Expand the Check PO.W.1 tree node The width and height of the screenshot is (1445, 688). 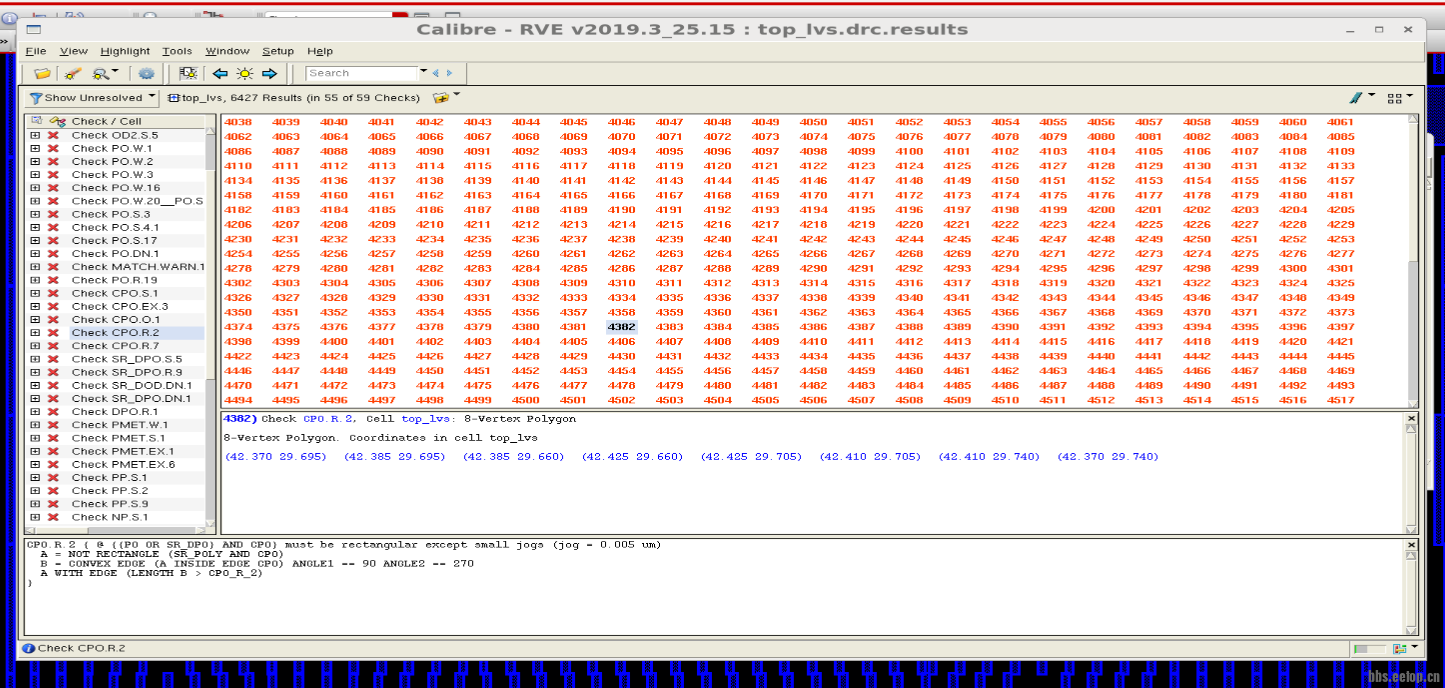(x=35, y=148)
